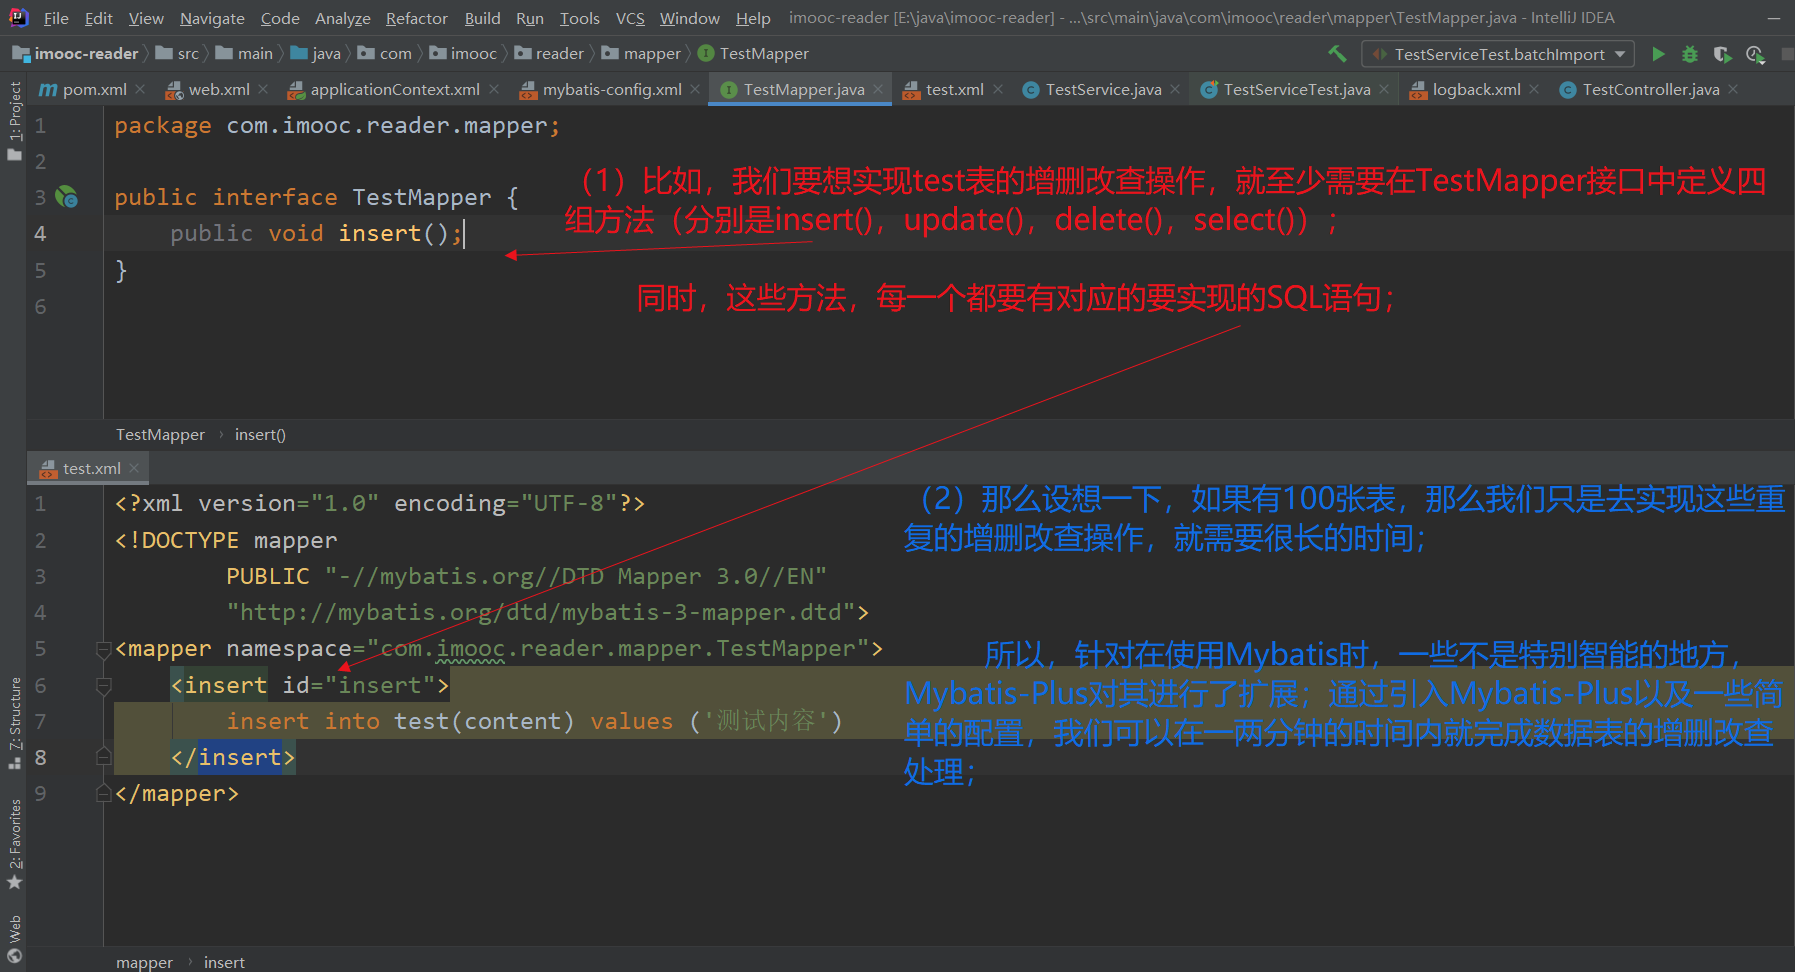Collapse the mapper element fold marker on line 5
The width and height of the screenshot is (1795, 972).
tap(103, 648)
